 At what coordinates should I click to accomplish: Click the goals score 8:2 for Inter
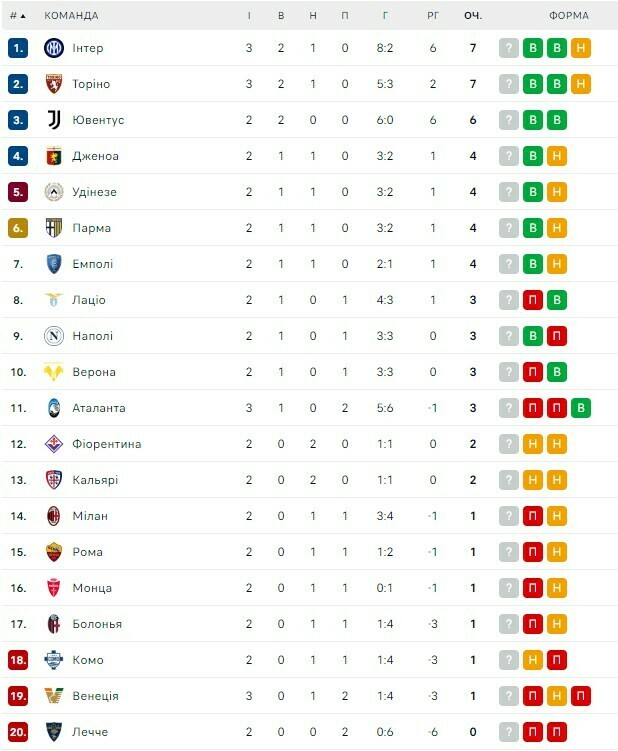tap(385, 48)
